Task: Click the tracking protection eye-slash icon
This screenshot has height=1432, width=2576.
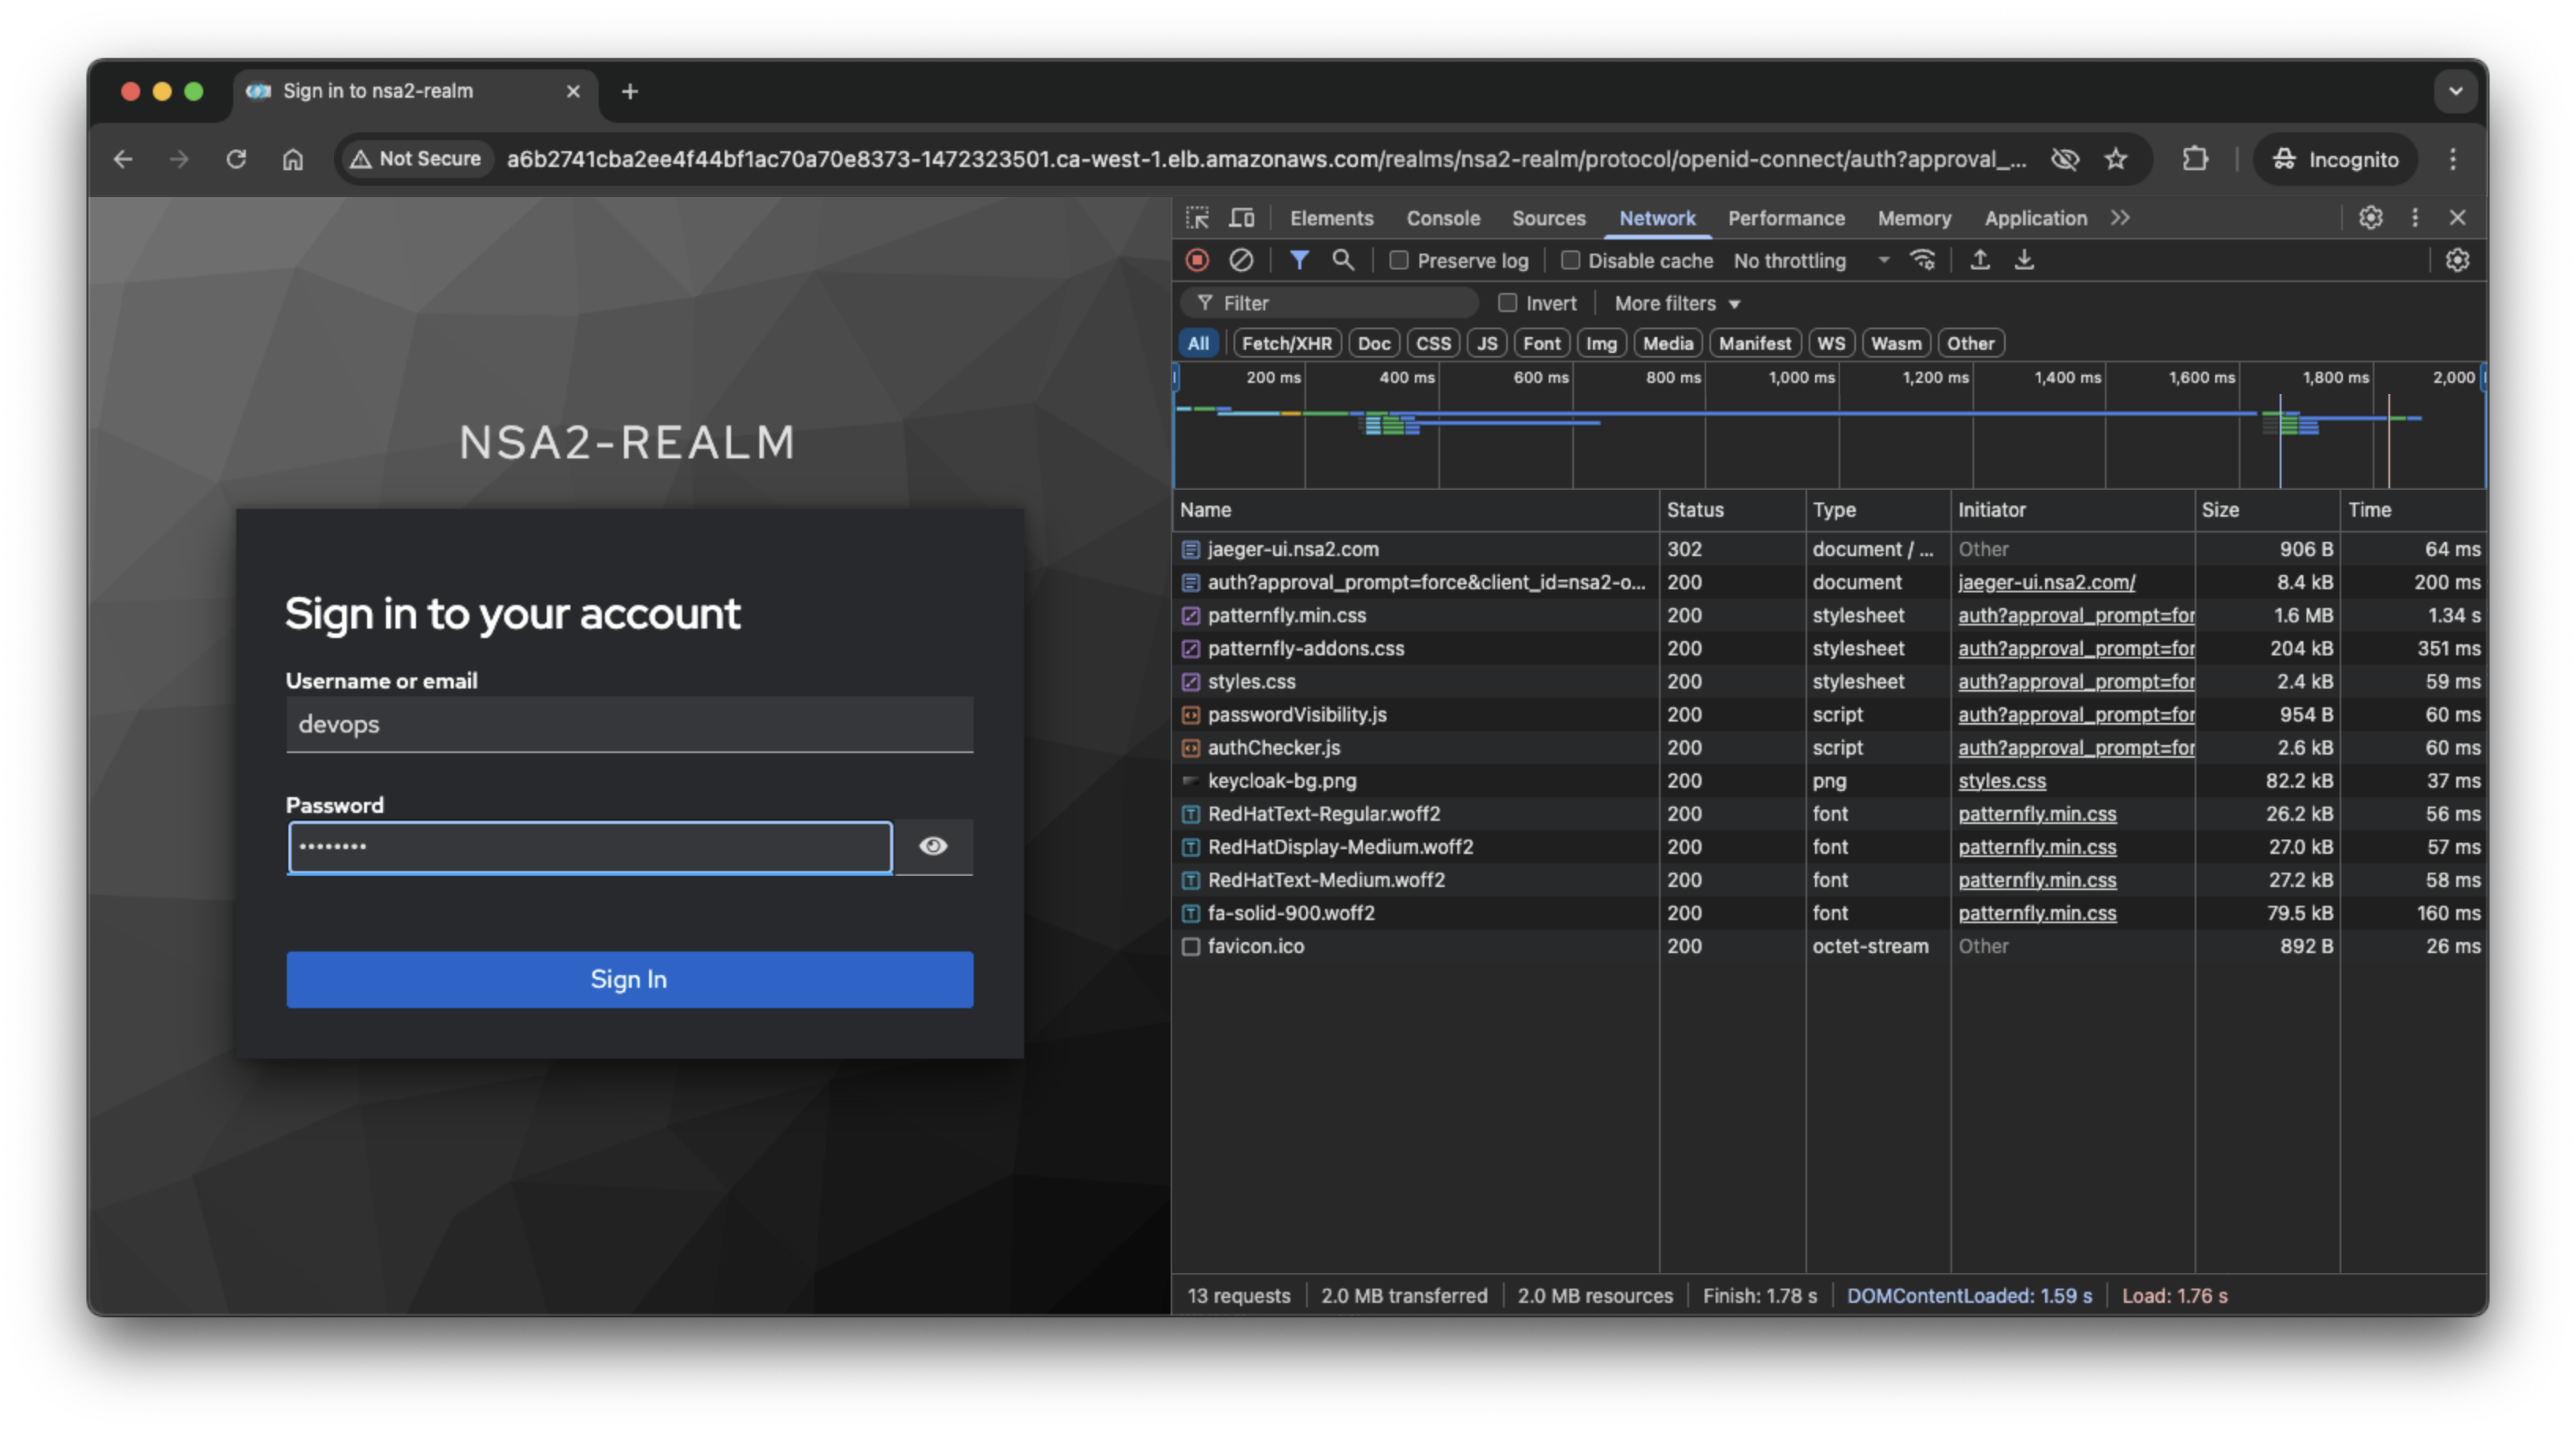Action: 2065,159
